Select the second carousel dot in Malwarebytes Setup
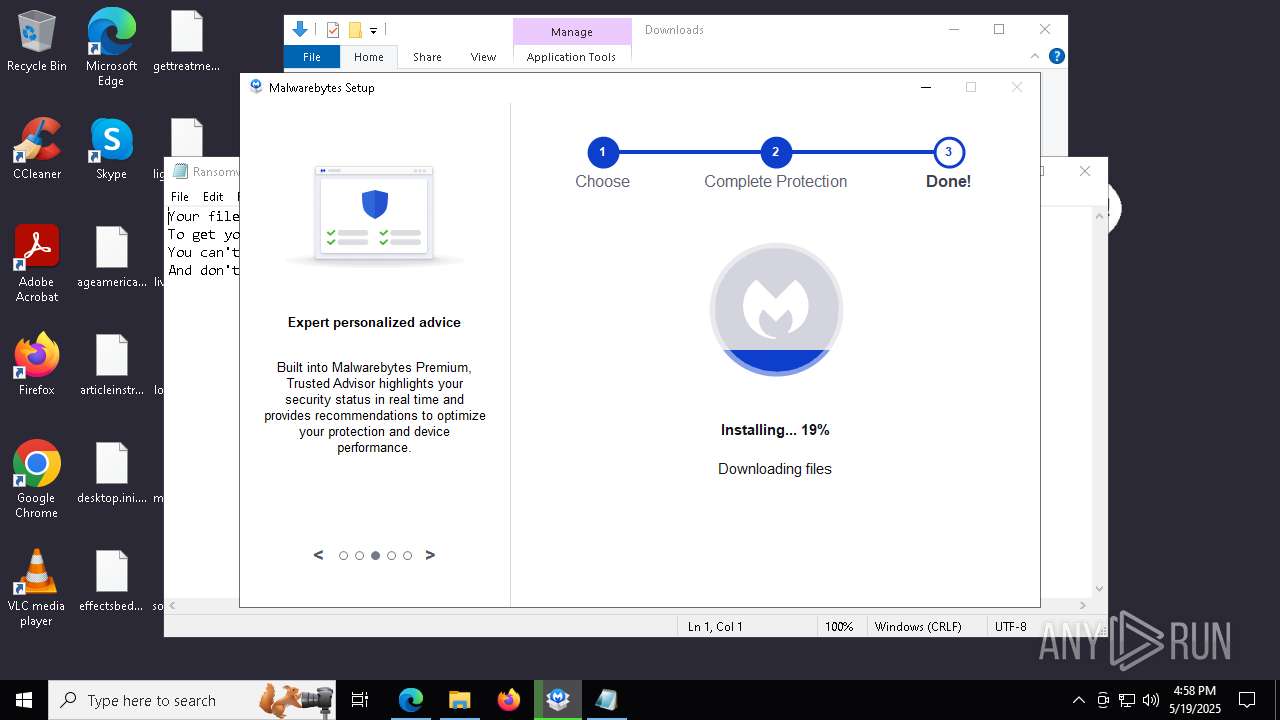This screenshot has height=720, width=1280. click(x=359, y=556)
